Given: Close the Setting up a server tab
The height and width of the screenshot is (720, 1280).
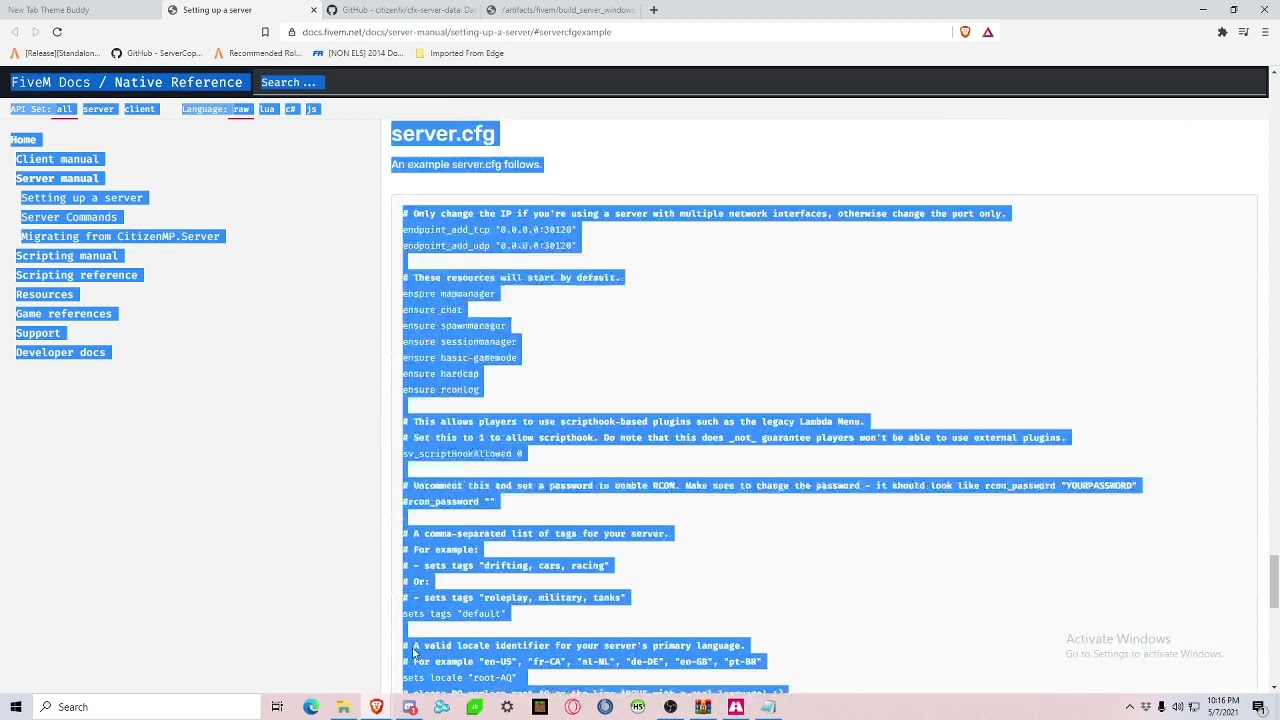Looking at the screenshot, I should pos(314,10).
